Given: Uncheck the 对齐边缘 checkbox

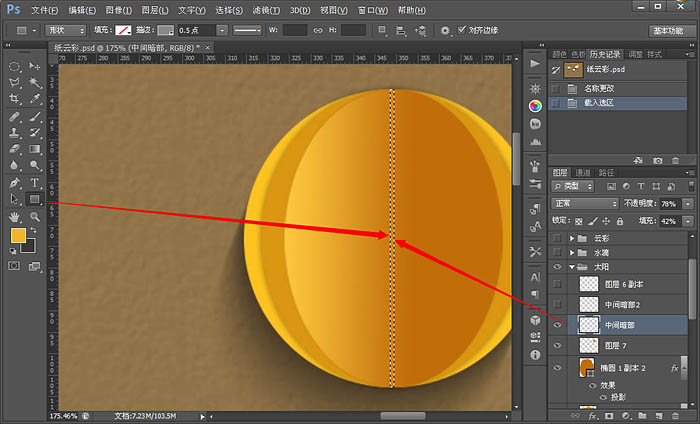Looking at the screenshot, I should [462, 30].
